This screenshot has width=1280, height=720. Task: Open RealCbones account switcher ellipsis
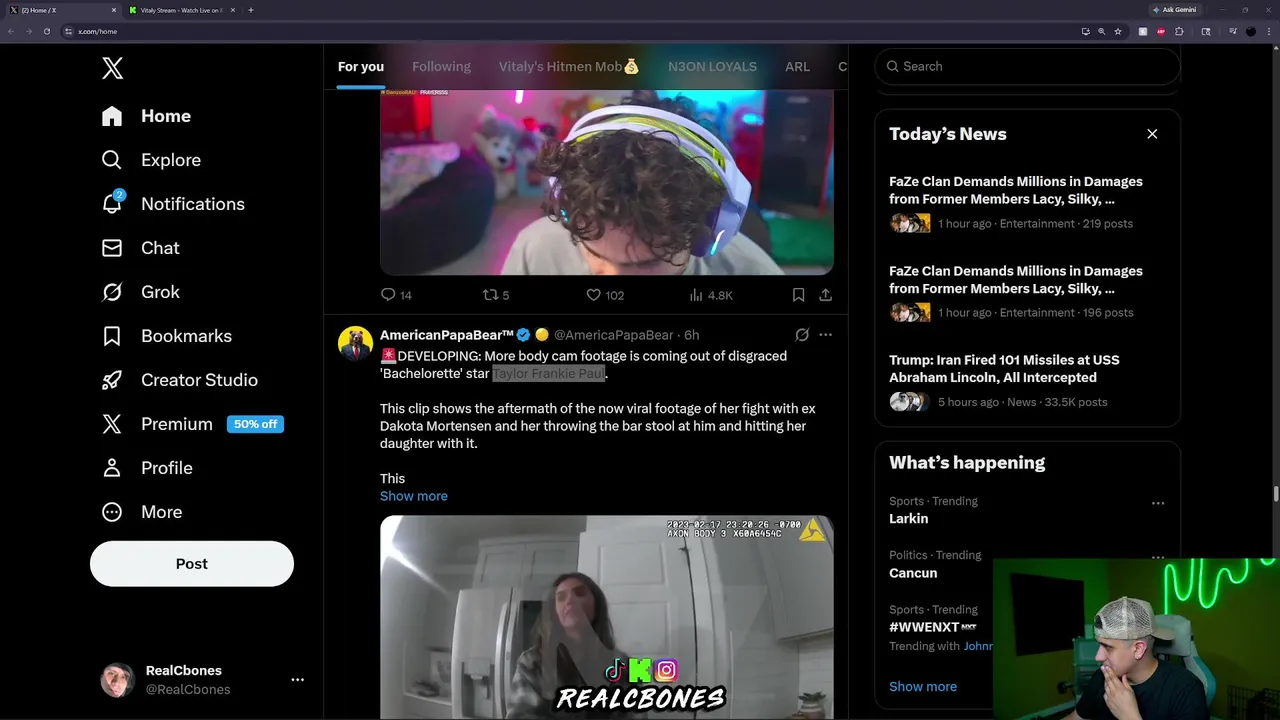pos(297,680)
